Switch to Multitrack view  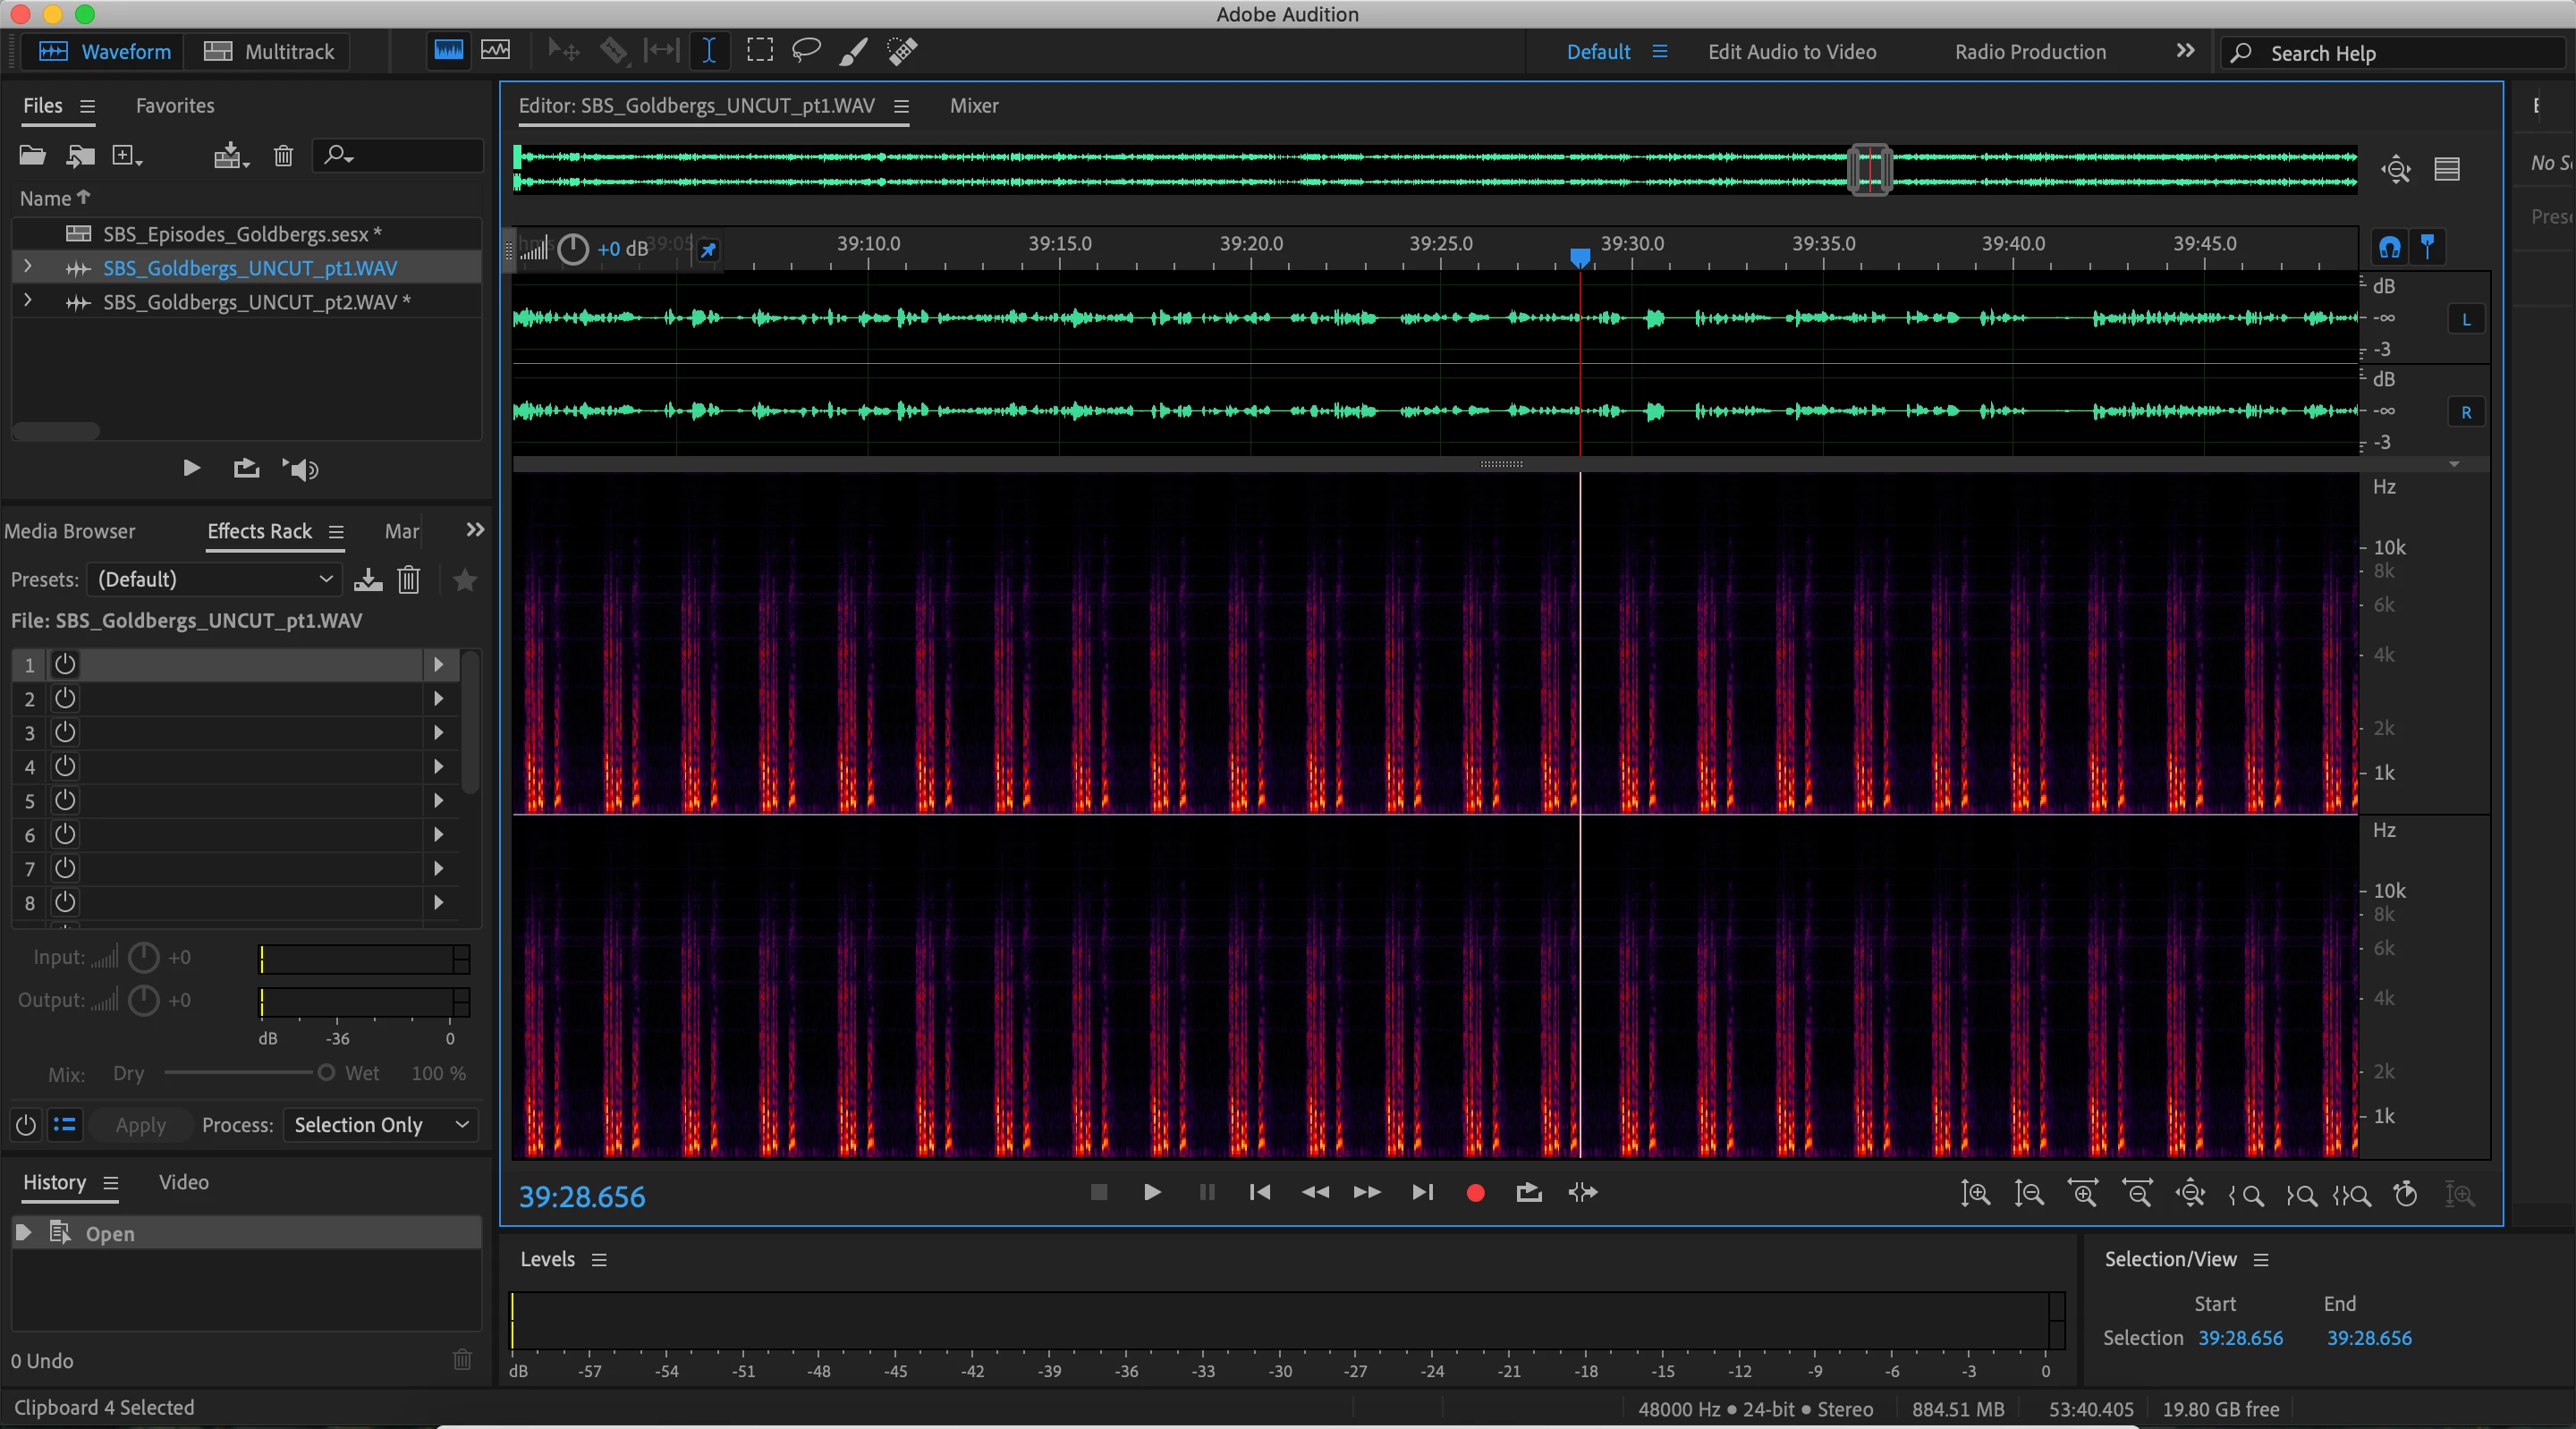point(269,52)
